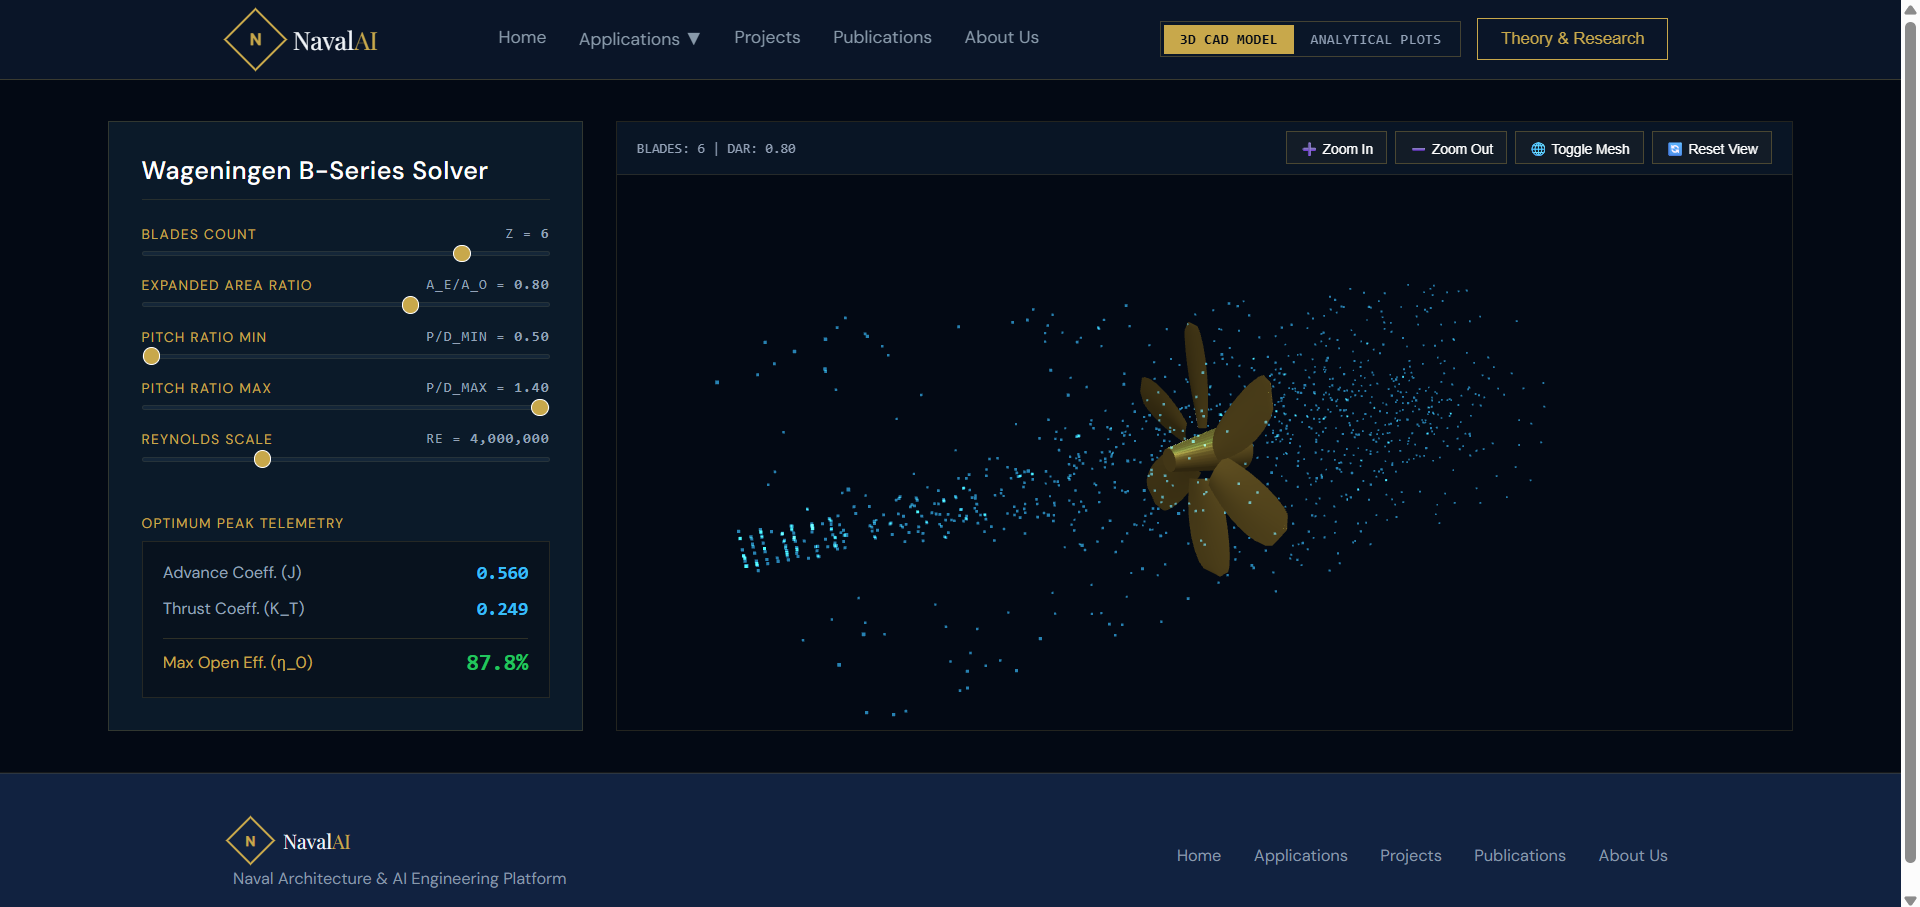The image size is (1920, 907).
Task: Switch to Analytical Plots view
Action: pos(1375,39)
